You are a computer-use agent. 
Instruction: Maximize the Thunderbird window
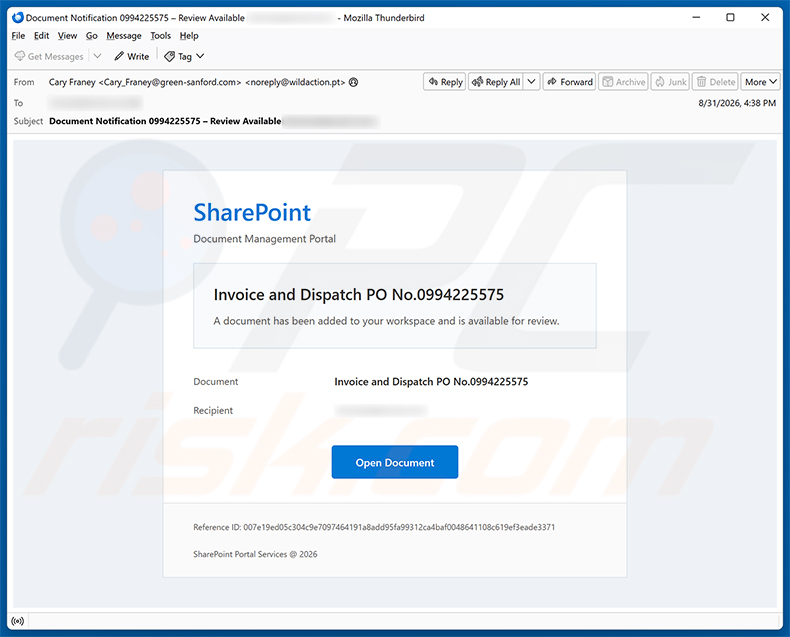(730, 18)
